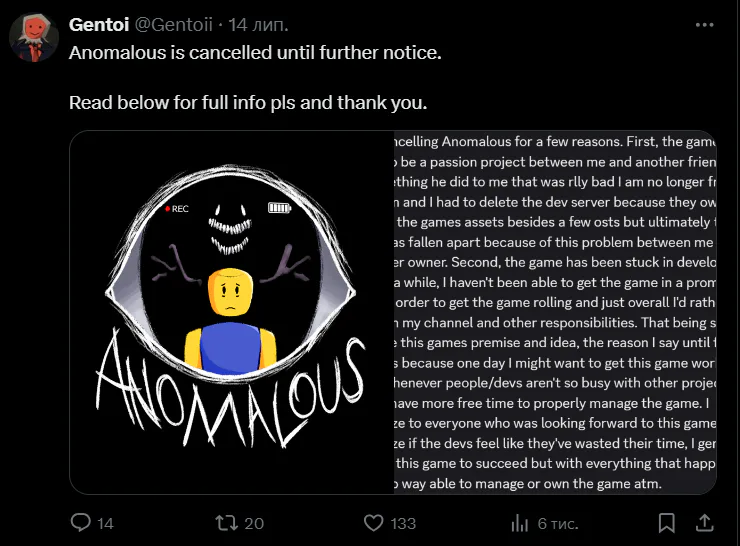Click the 'Read below for full info' line
Screen dimensions: 740x546
pyautogui.click(x=248, y=102)
